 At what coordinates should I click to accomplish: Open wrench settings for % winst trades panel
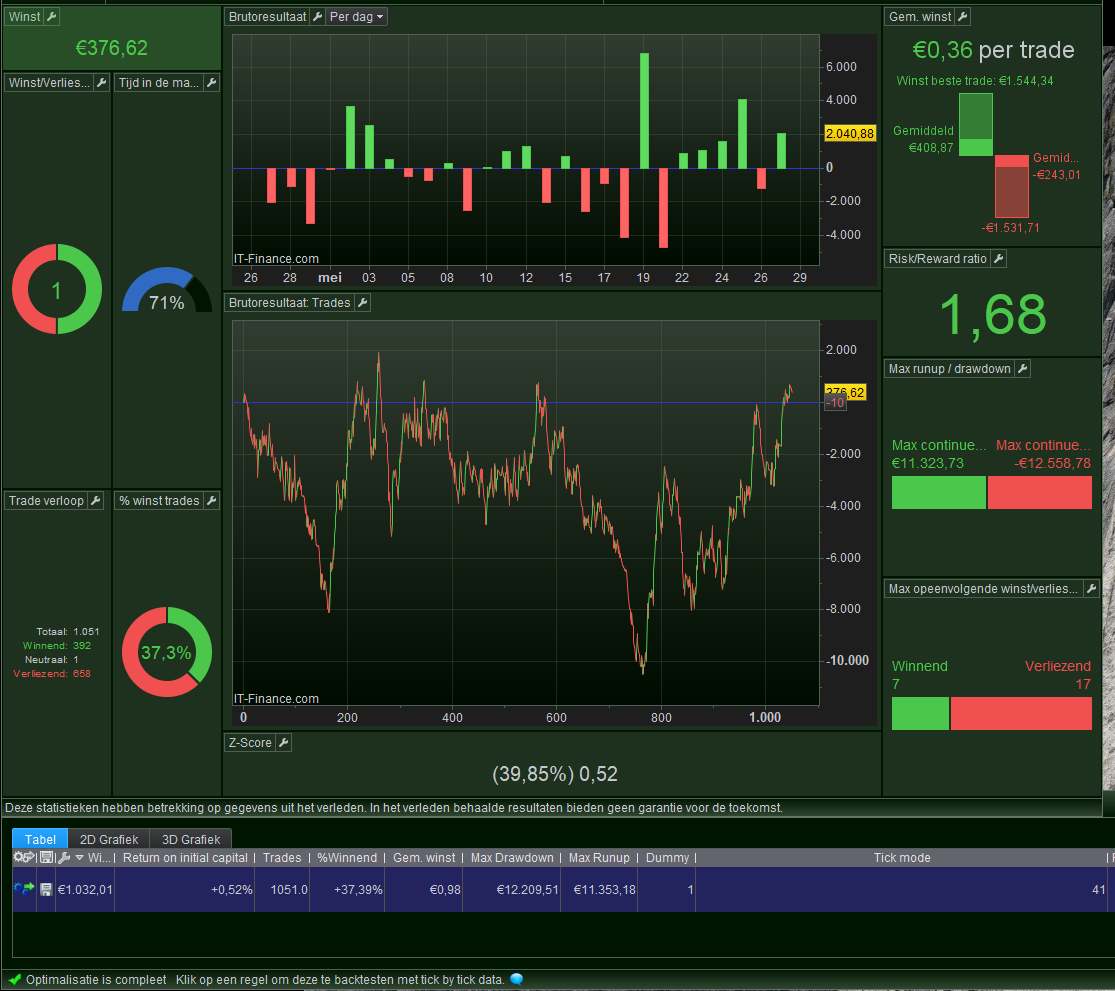211,500
